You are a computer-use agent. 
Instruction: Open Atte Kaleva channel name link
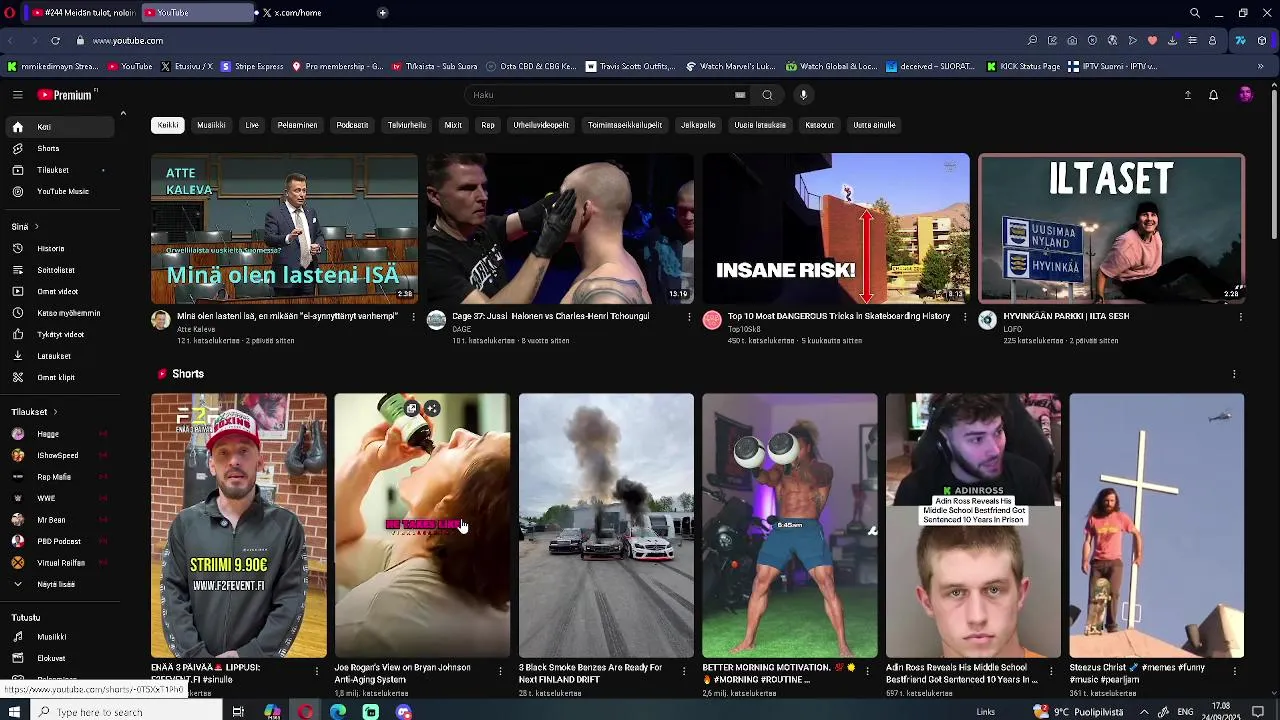196,329
